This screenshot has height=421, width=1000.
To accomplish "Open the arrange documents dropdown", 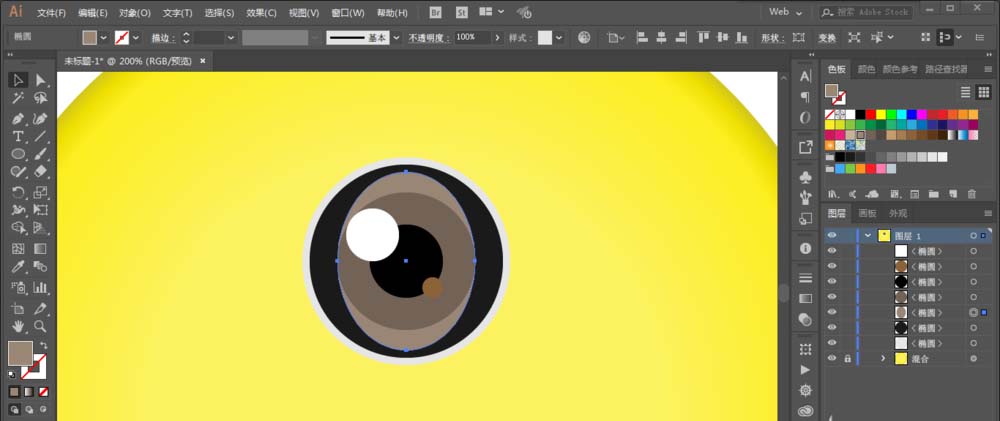I will point(490,12).
